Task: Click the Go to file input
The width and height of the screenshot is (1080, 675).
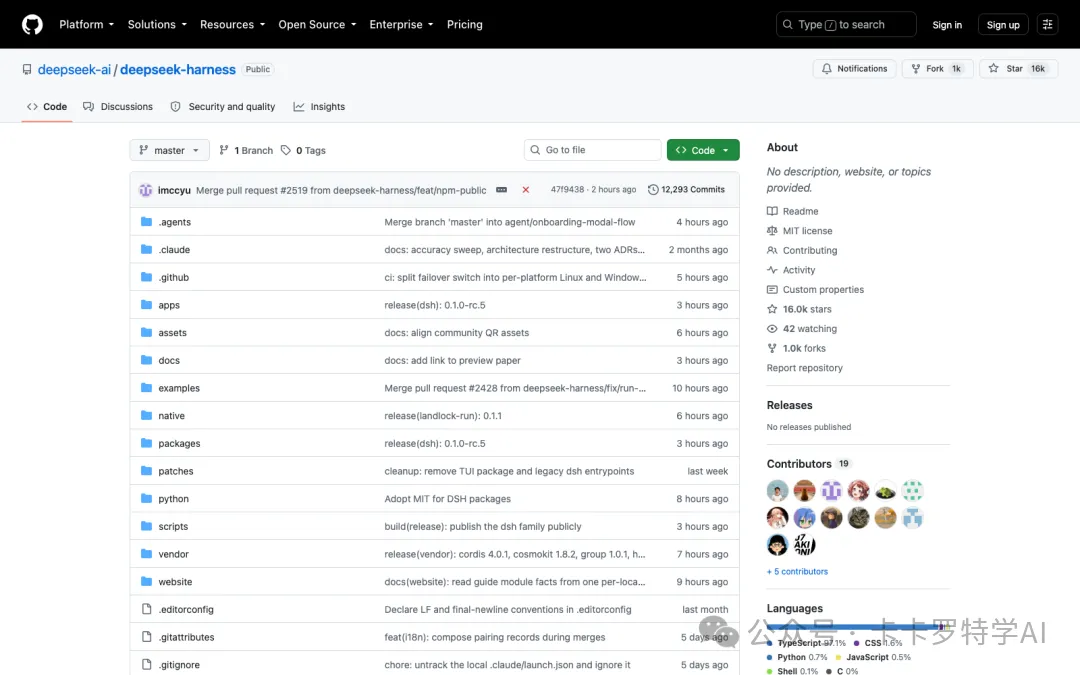Action: pos(592,150)
